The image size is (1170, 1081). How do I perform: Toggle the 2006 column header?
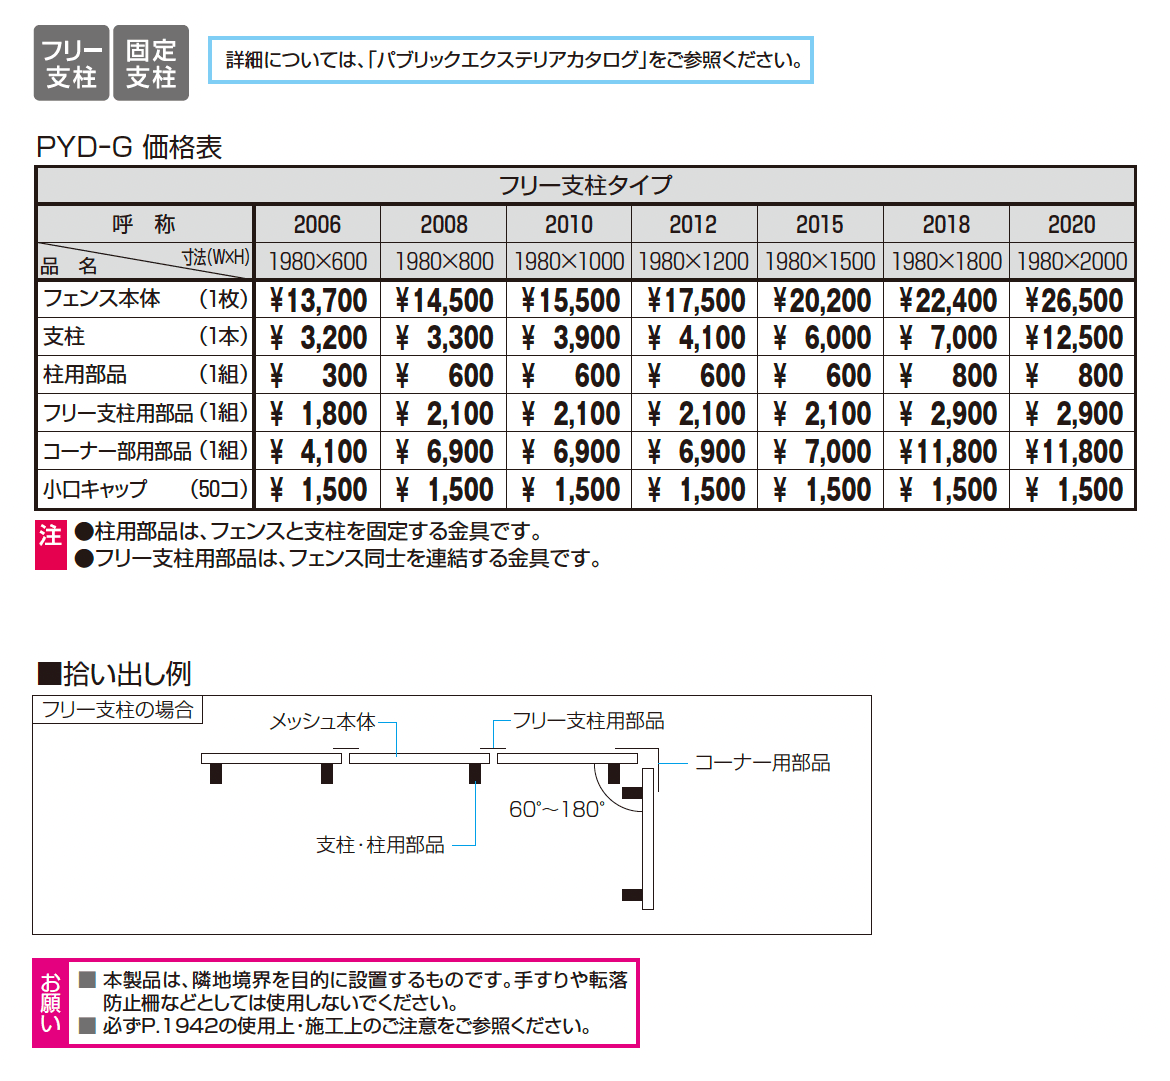[316, 224]
